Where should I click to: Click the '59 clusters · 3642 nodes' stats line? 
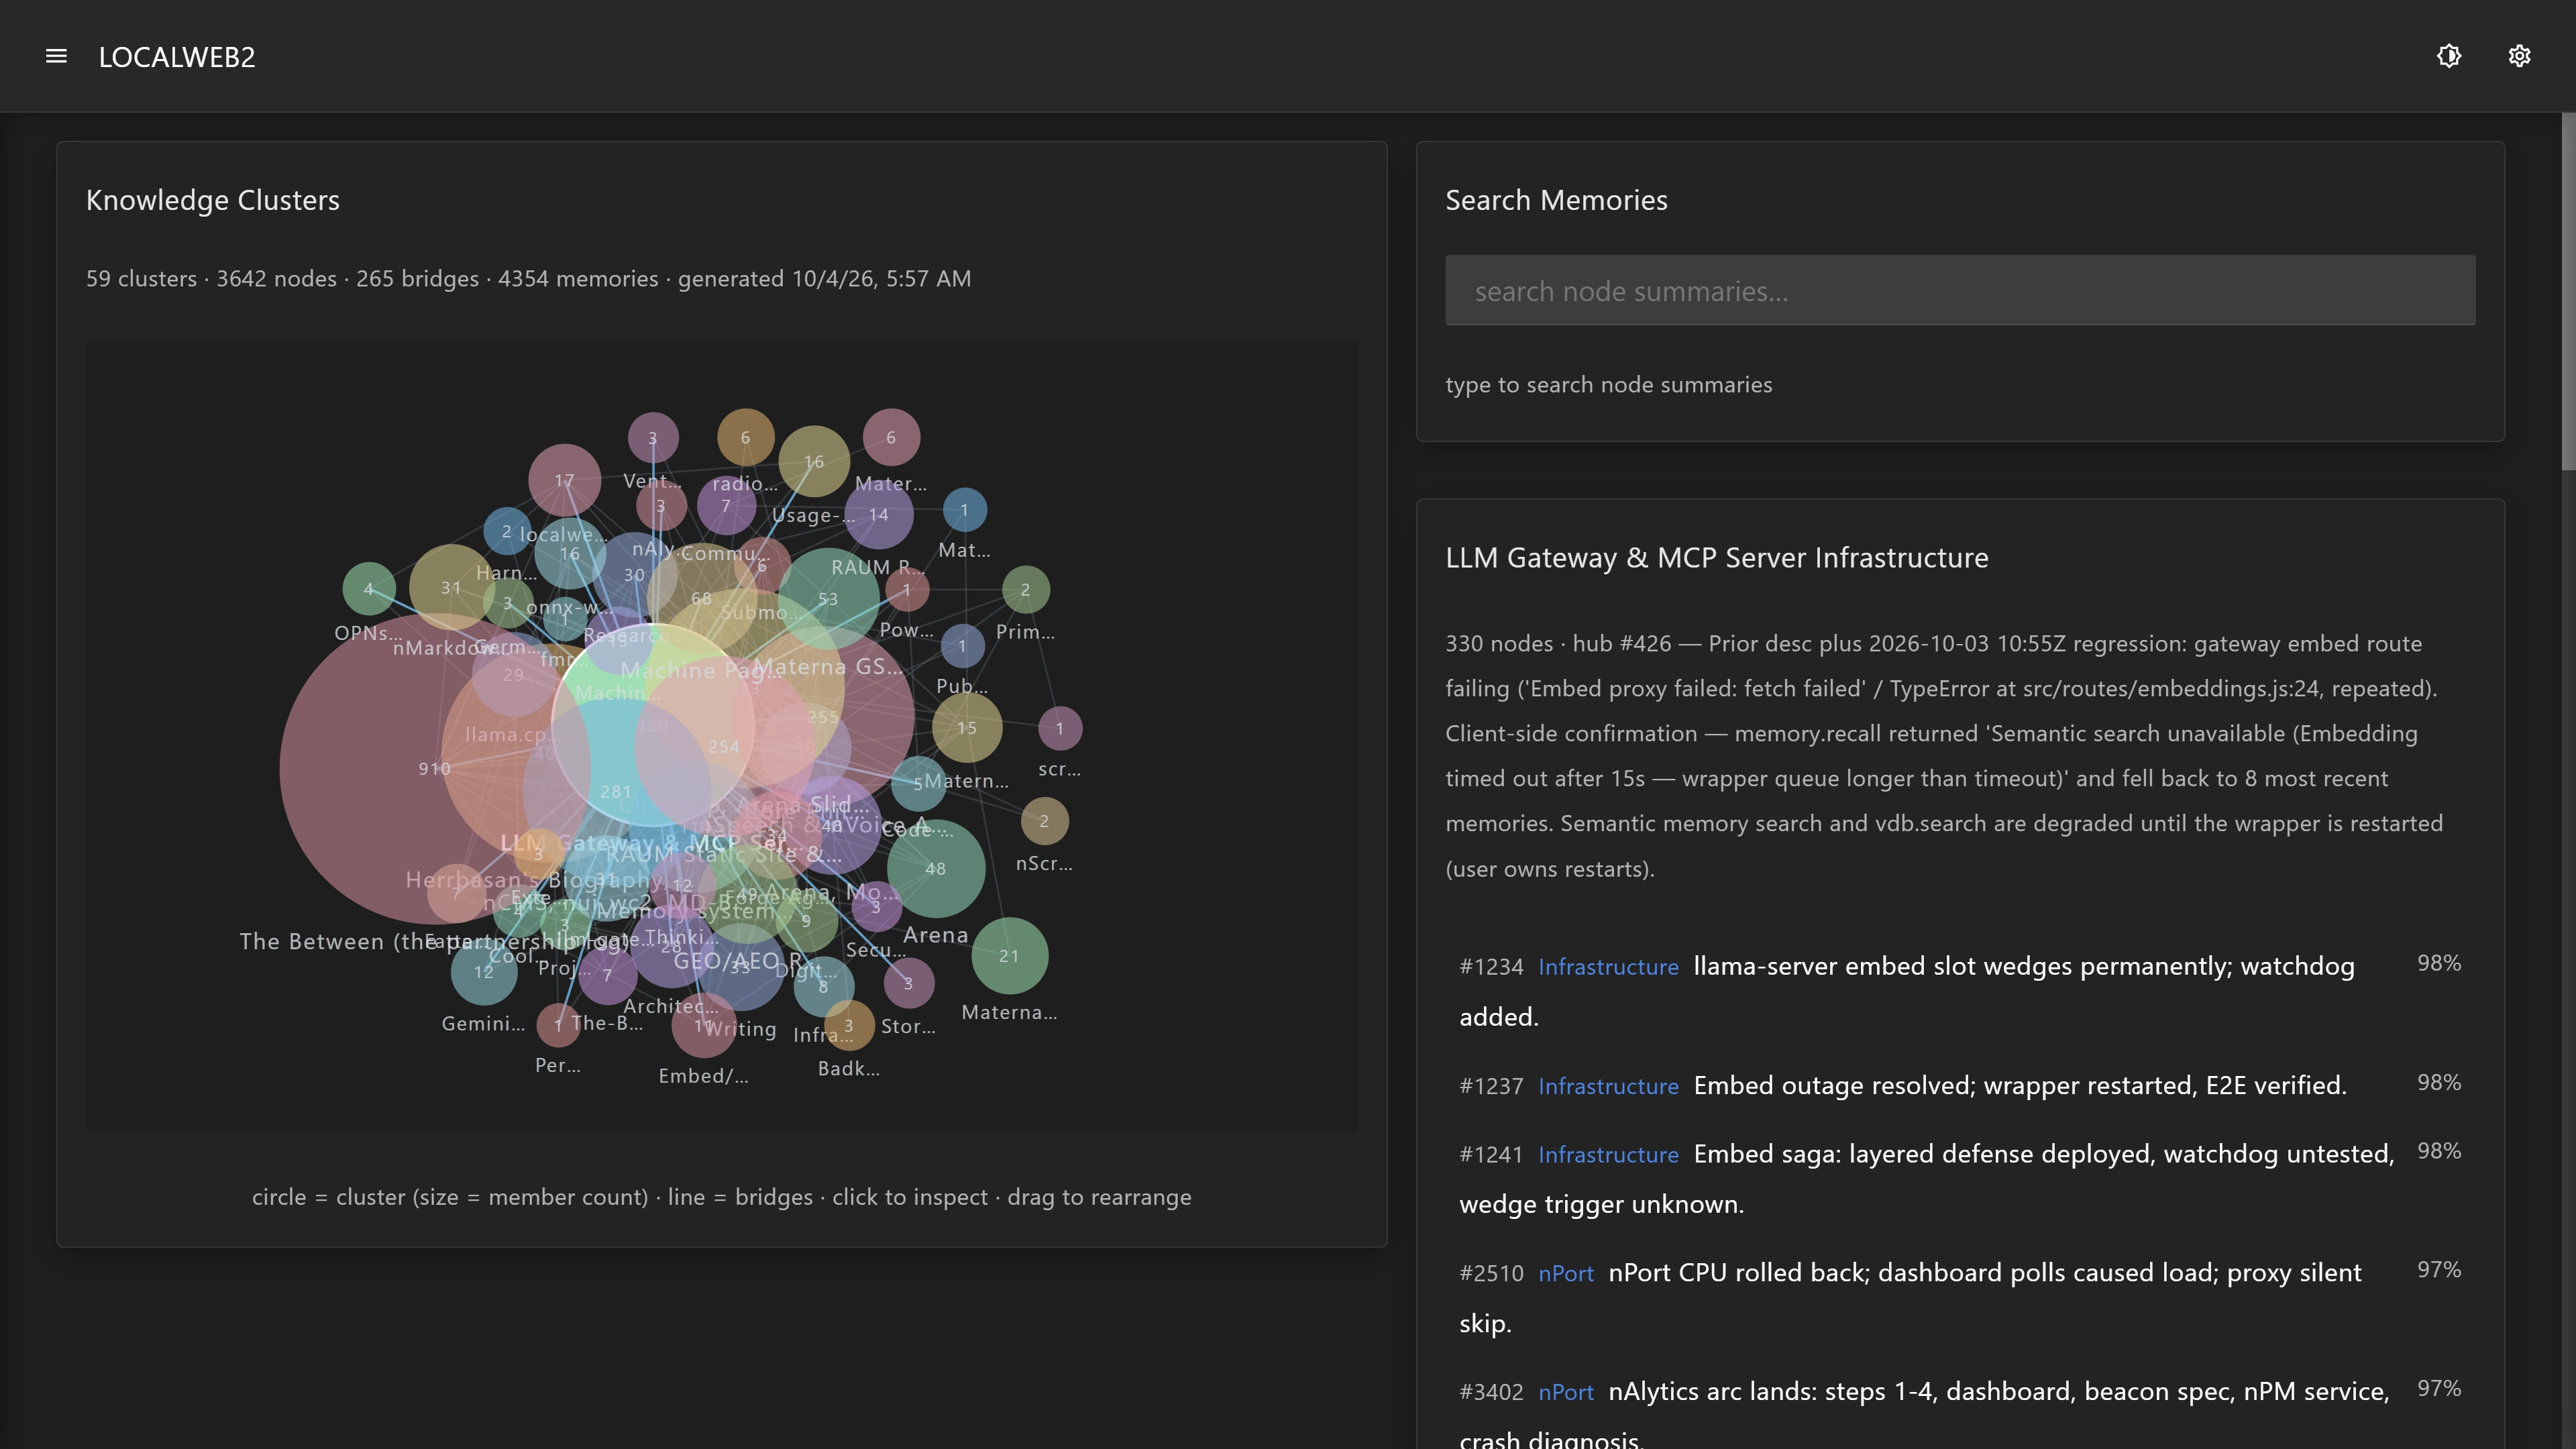tap(528, 278)
